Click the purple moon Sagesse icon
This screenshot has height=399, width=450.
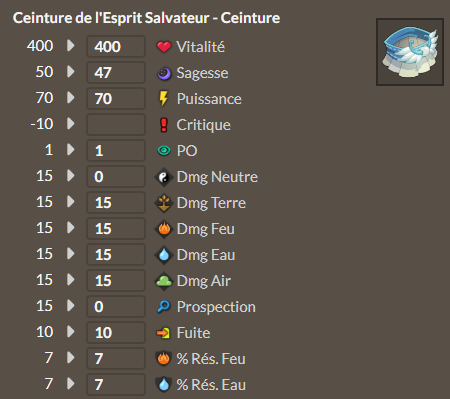pos(164,73)
